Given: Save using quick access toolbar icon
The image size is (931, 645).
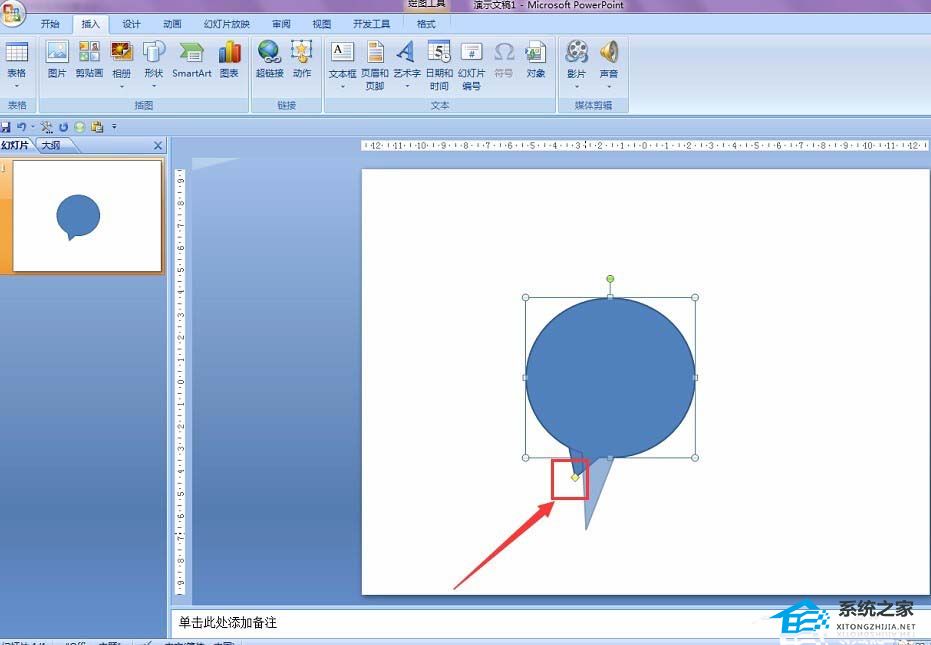Looking at the screenshot, I should click(5, 127).
